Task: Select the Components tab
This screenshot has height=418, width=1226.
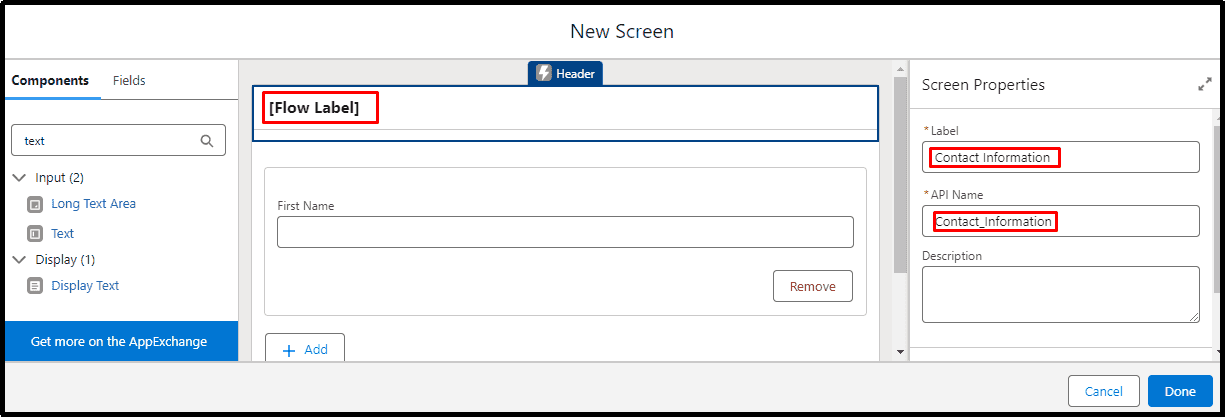Action: tap(50, 80)
